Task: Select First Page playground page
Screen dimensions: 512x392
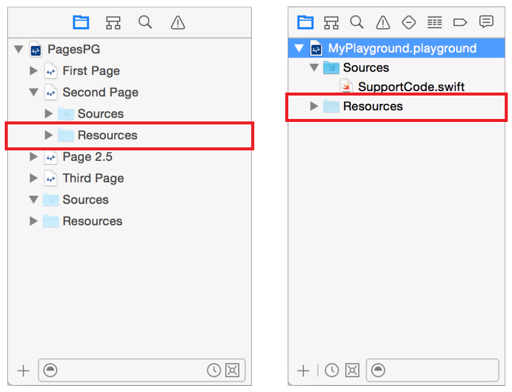Action: (91, 71)
